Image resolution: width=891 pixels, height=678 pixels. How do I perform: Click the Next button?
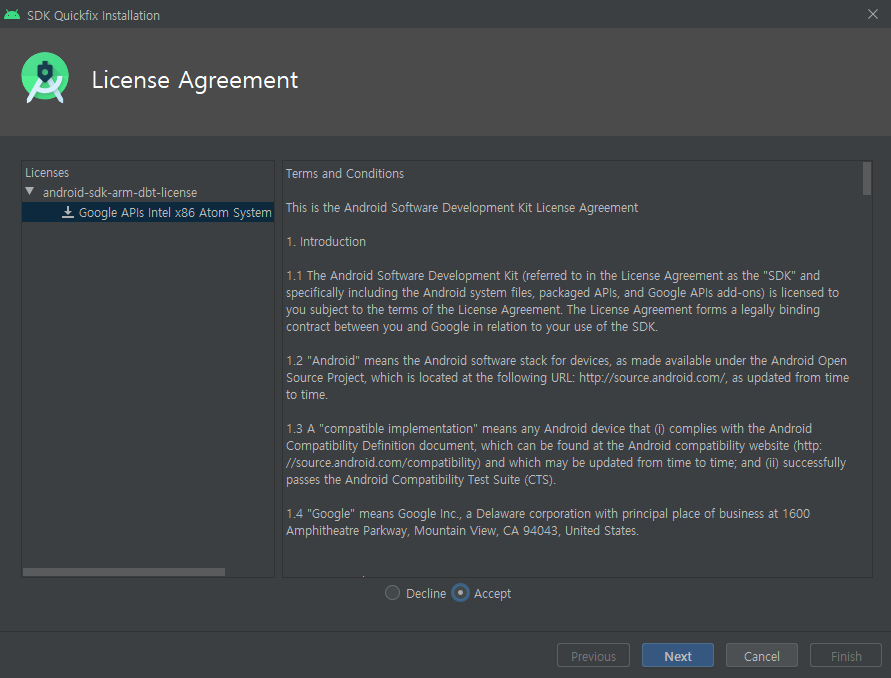tap(677, 656)
